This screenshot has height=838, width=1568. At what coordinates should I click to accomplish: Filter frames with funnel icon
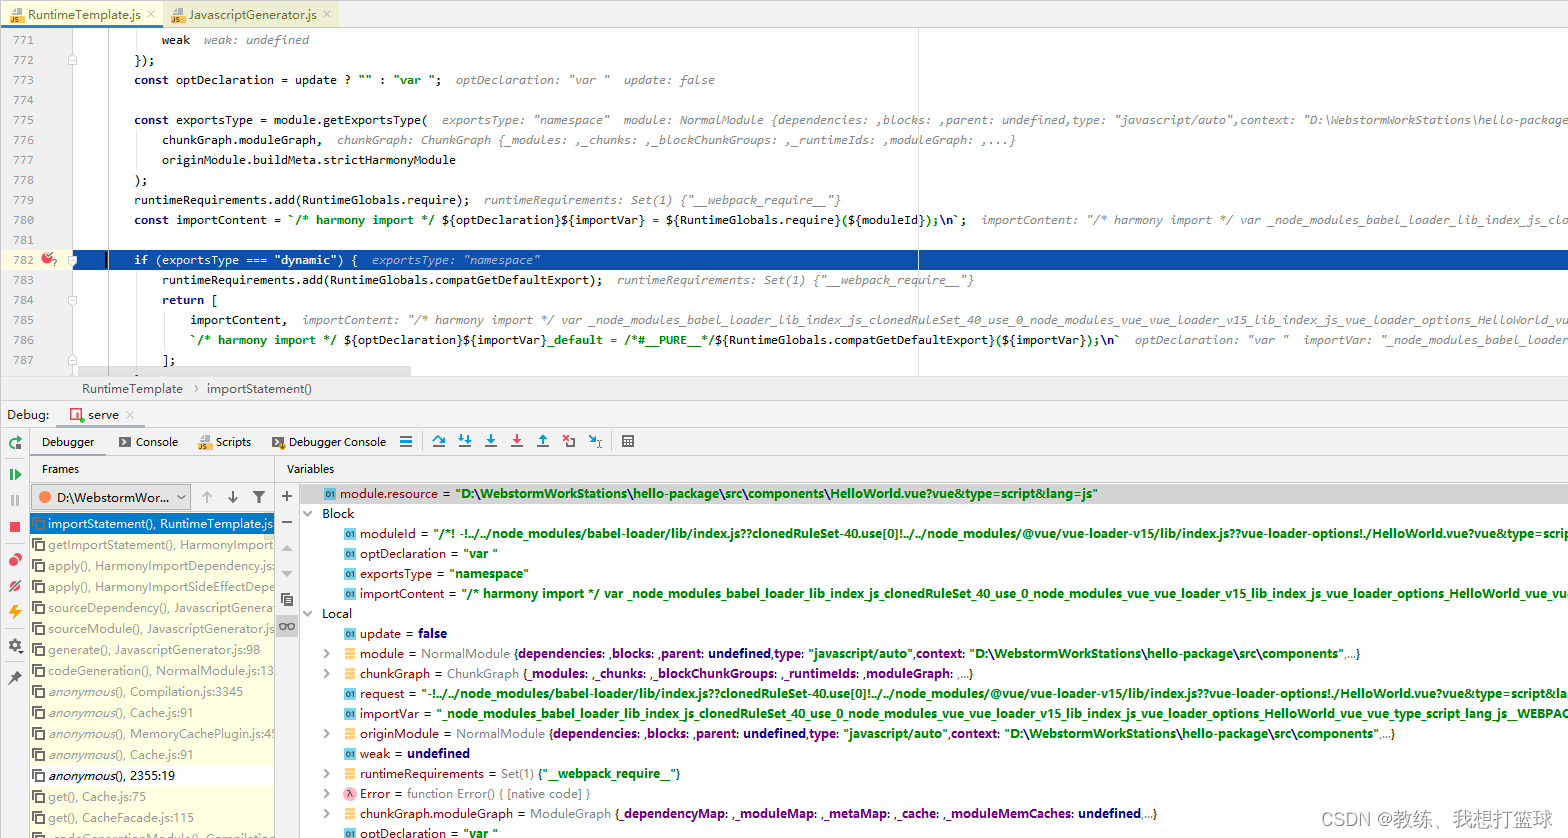pyautogui.click(x=259, y=497)
